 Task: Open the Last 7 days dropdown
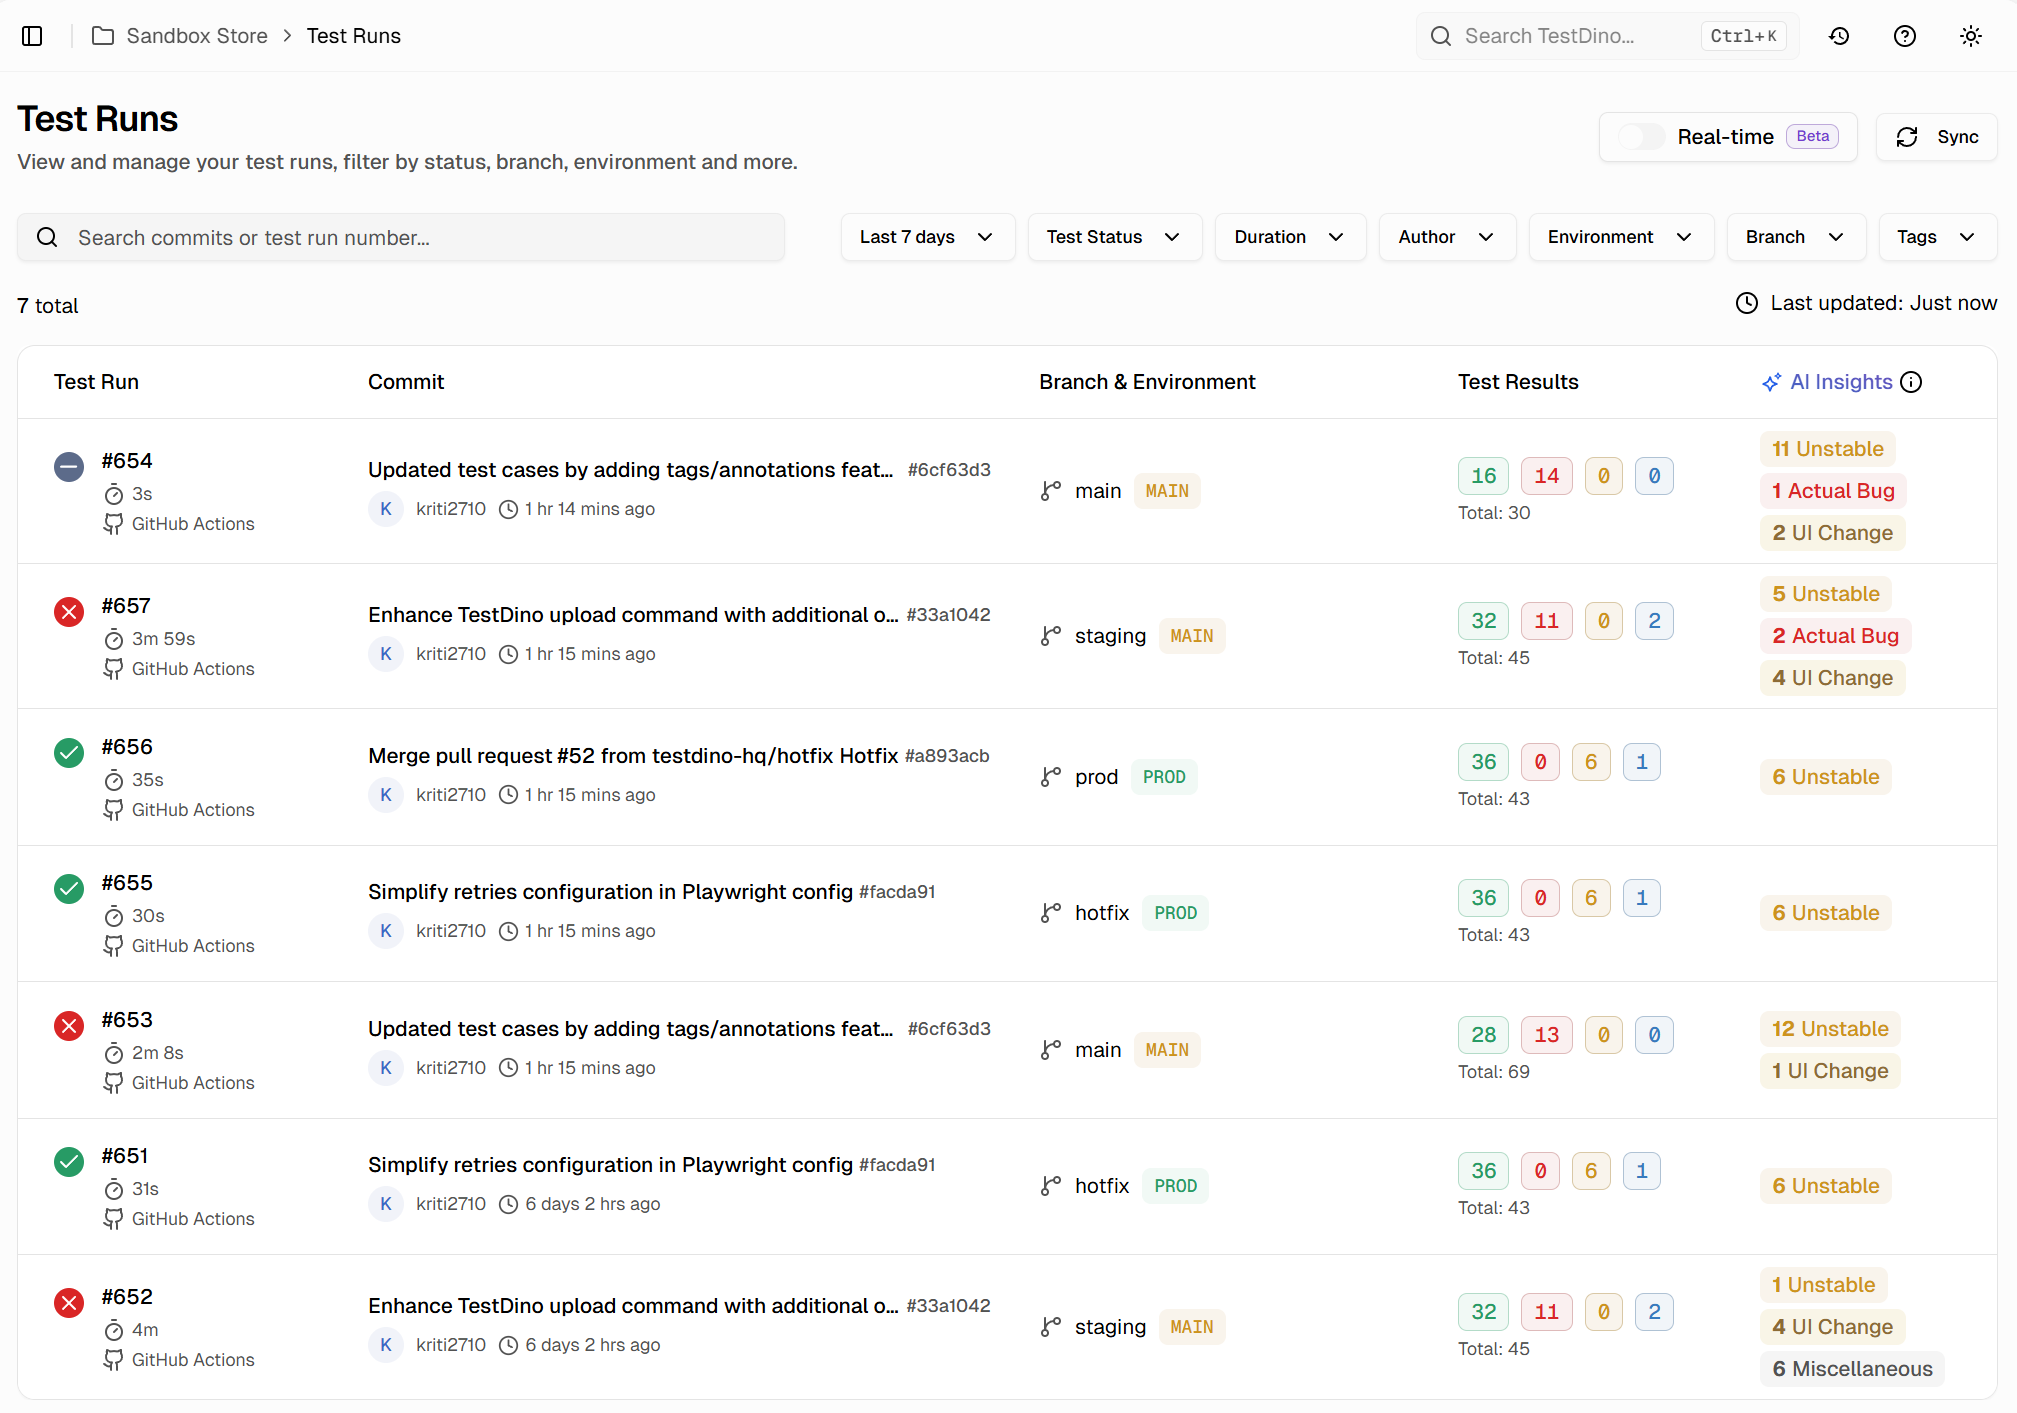click(x=926, y=237)
